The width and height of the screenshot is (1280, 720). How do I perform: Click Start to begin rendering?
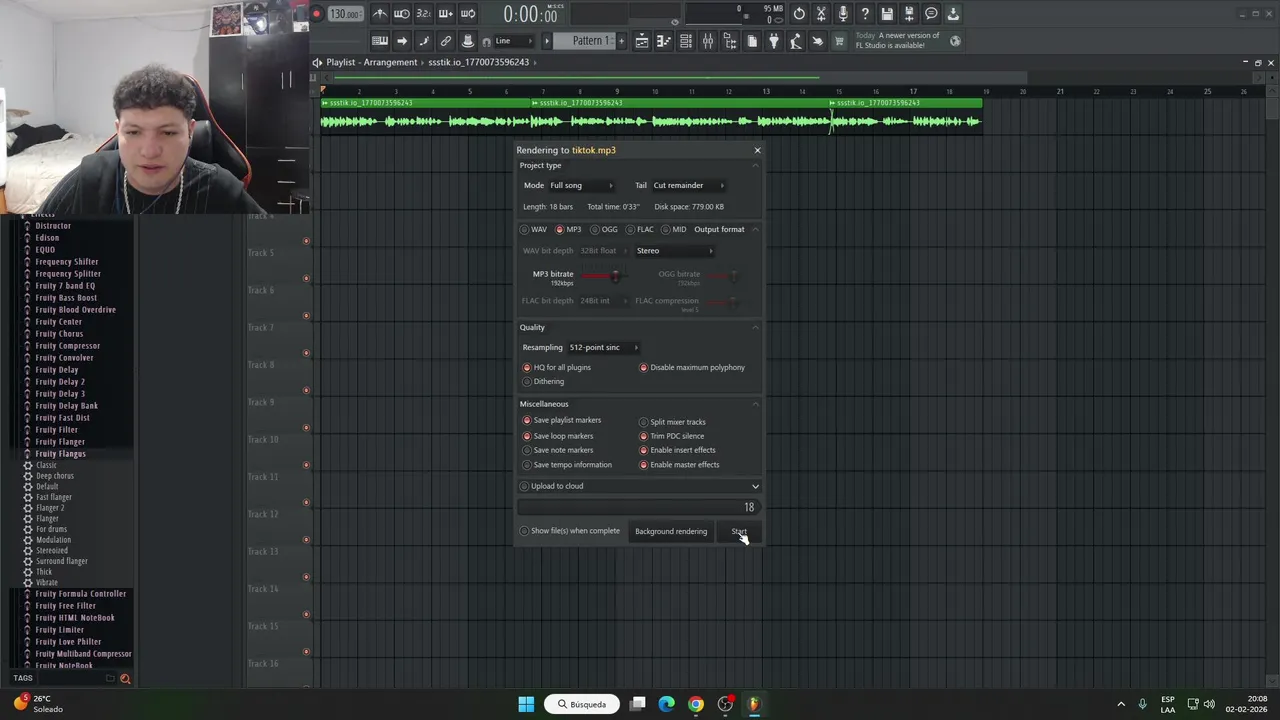(x=739, y=531)
